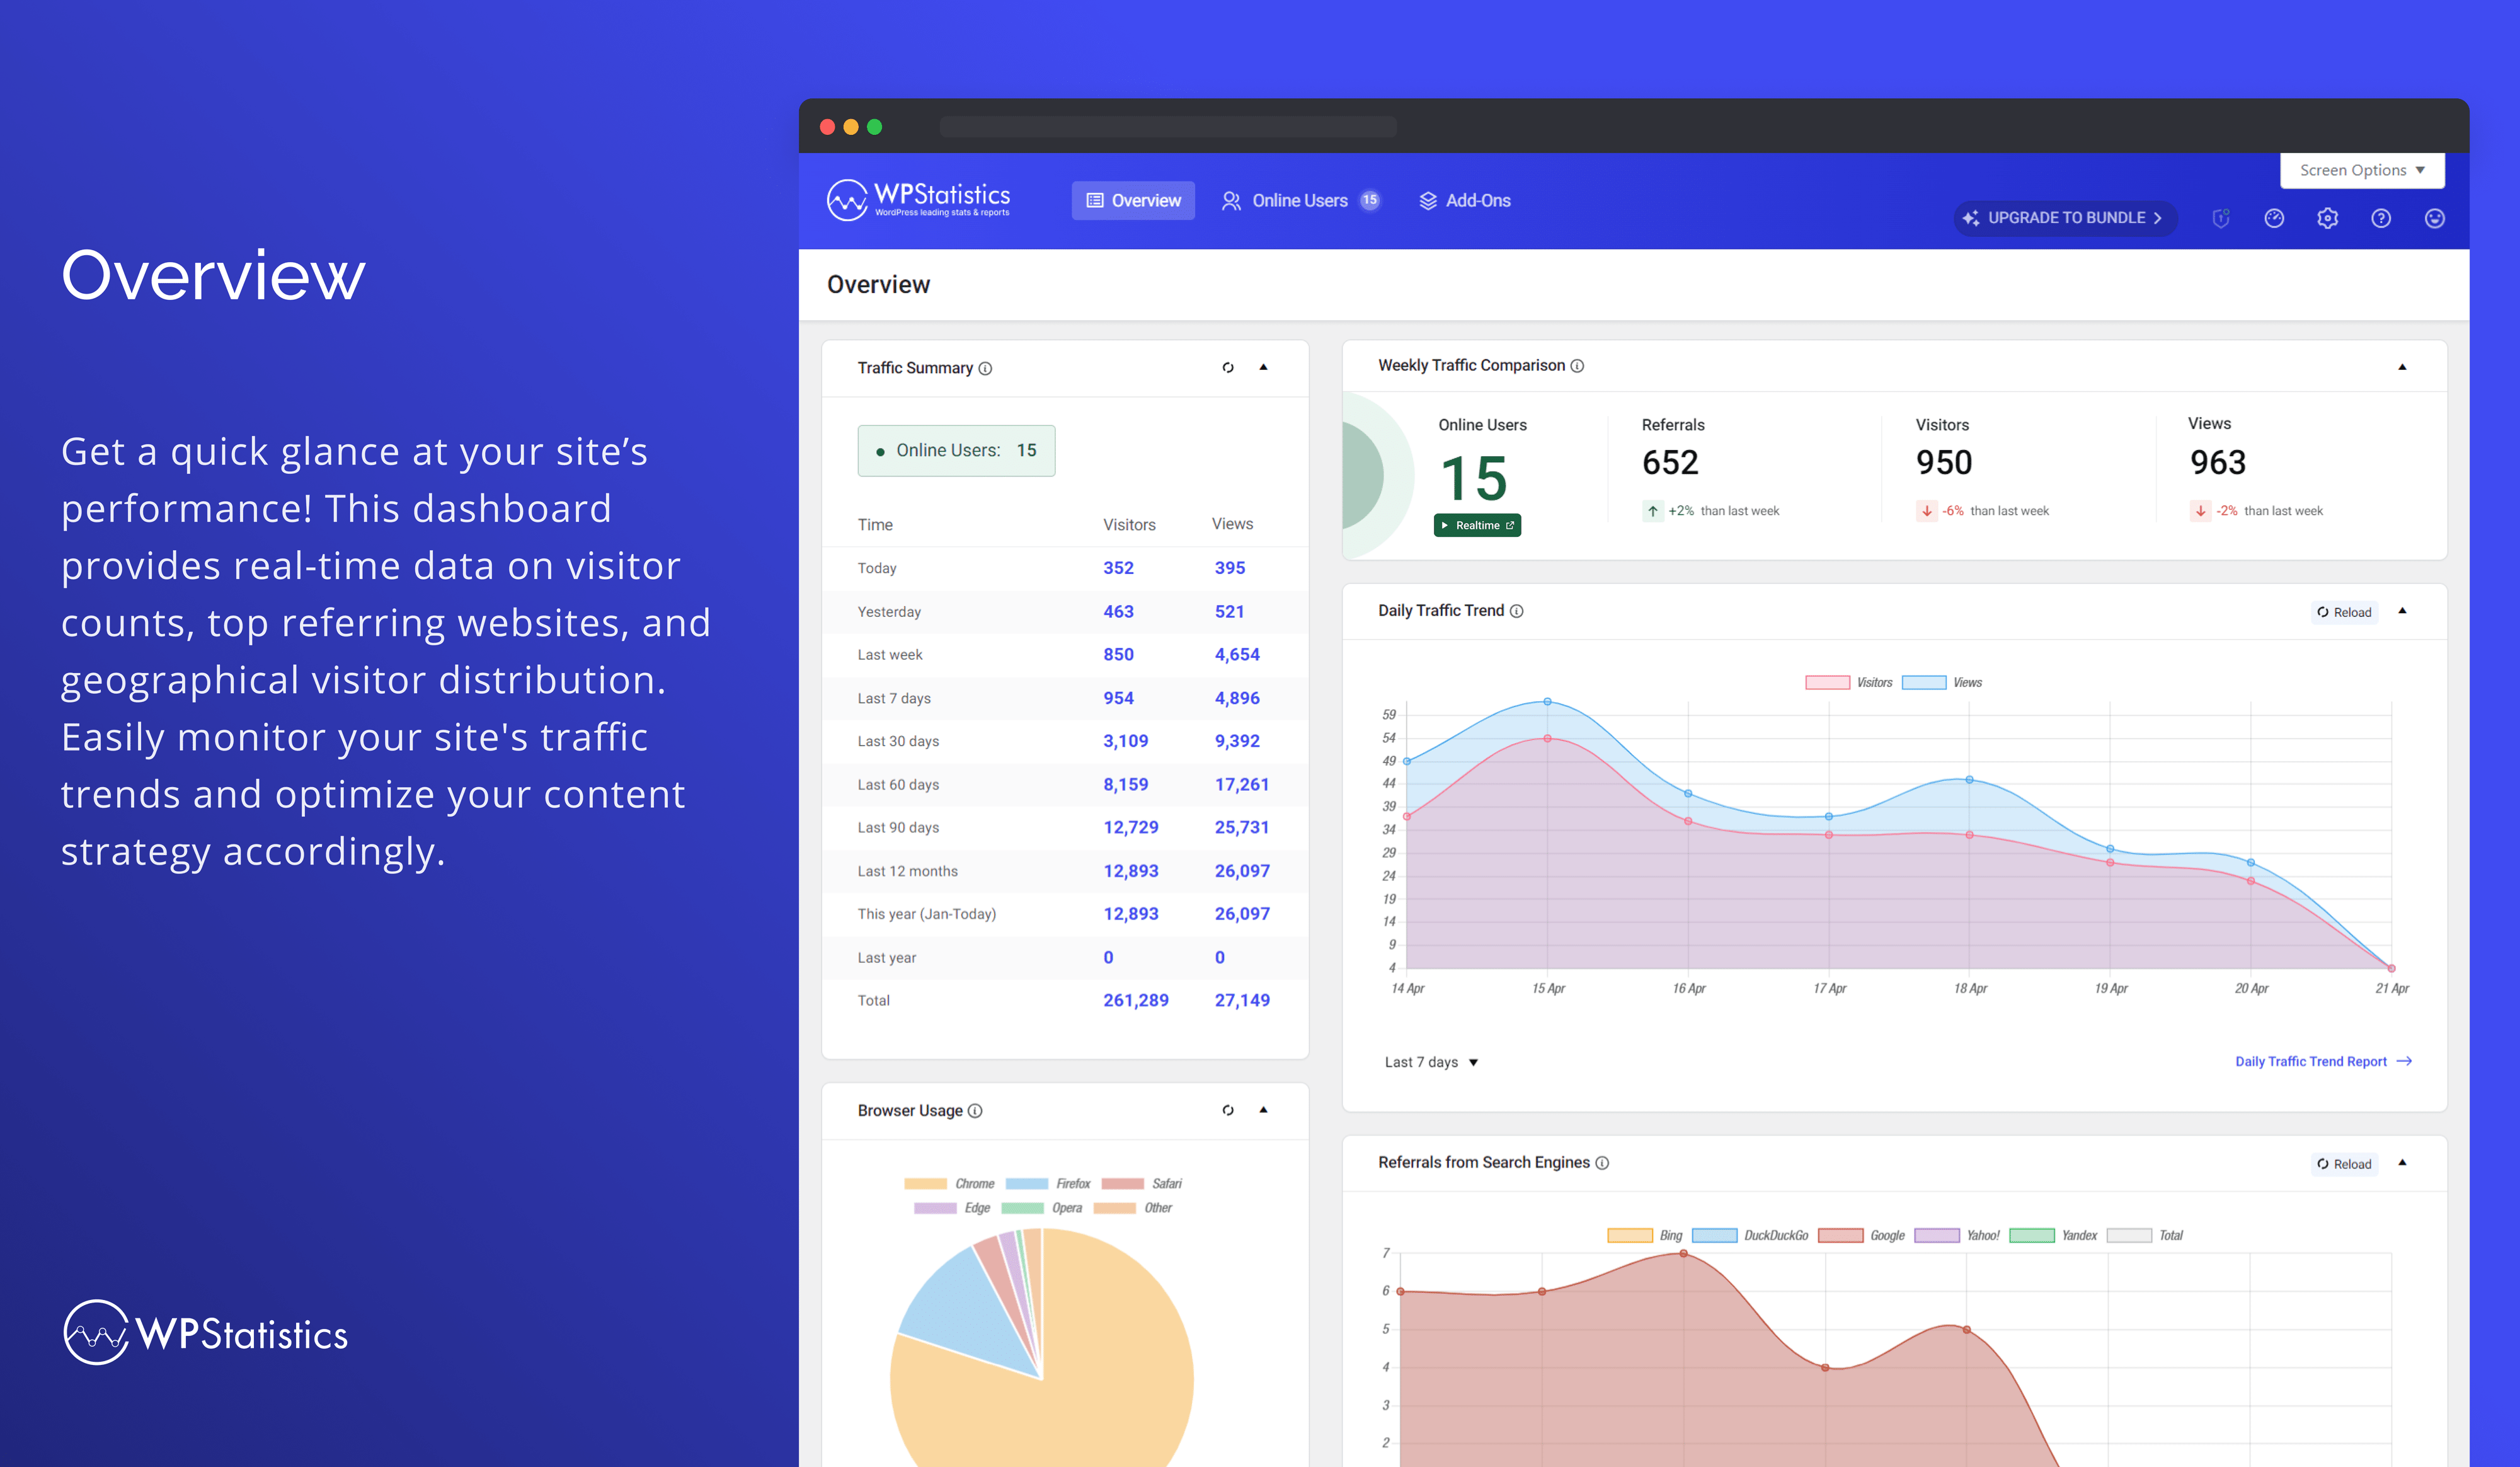The height and width of the screenshot is (1467, 2520).
Task: Click Last 30 days visitors value 3,109
Action: point(1125,741)
